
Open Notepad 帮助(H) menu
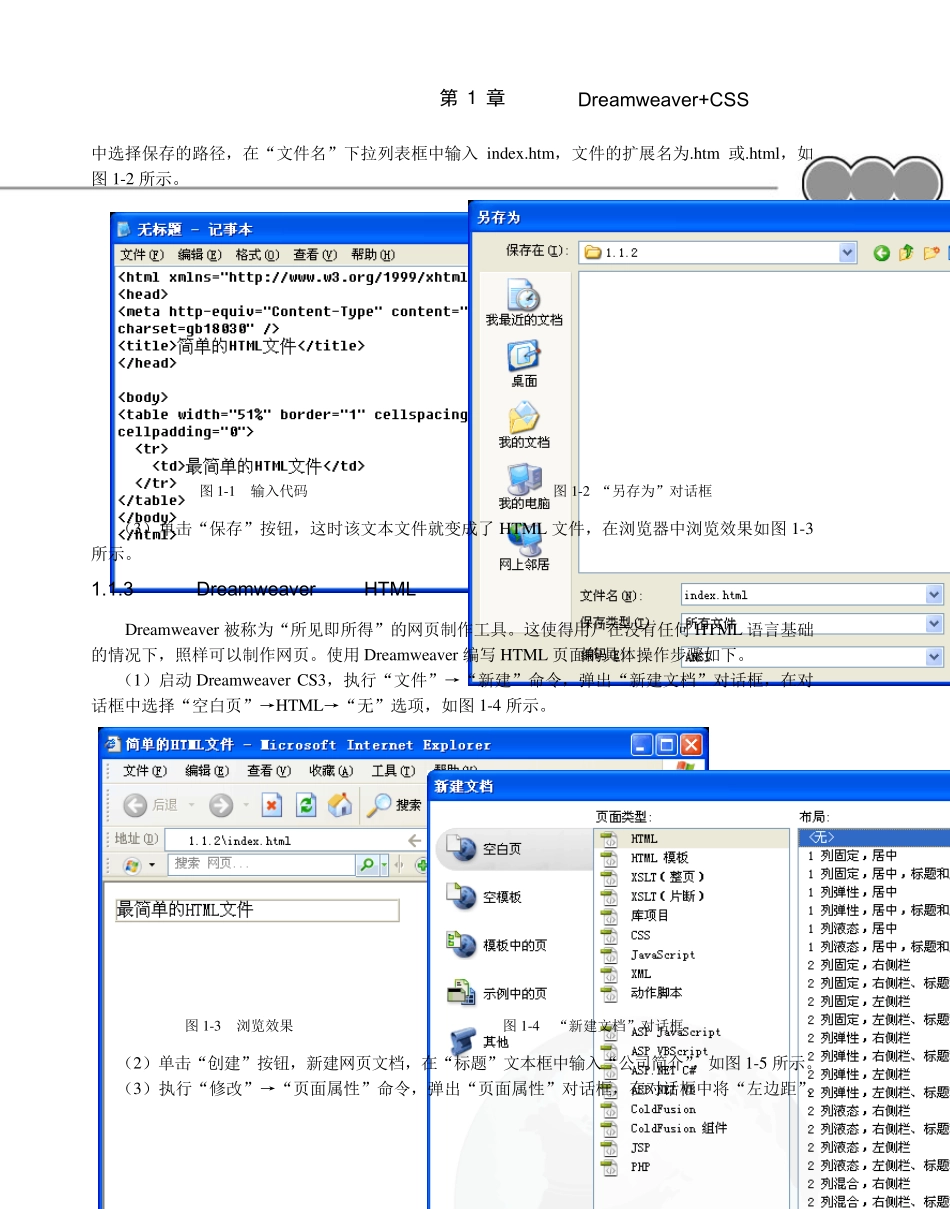(x=373, y=255)
